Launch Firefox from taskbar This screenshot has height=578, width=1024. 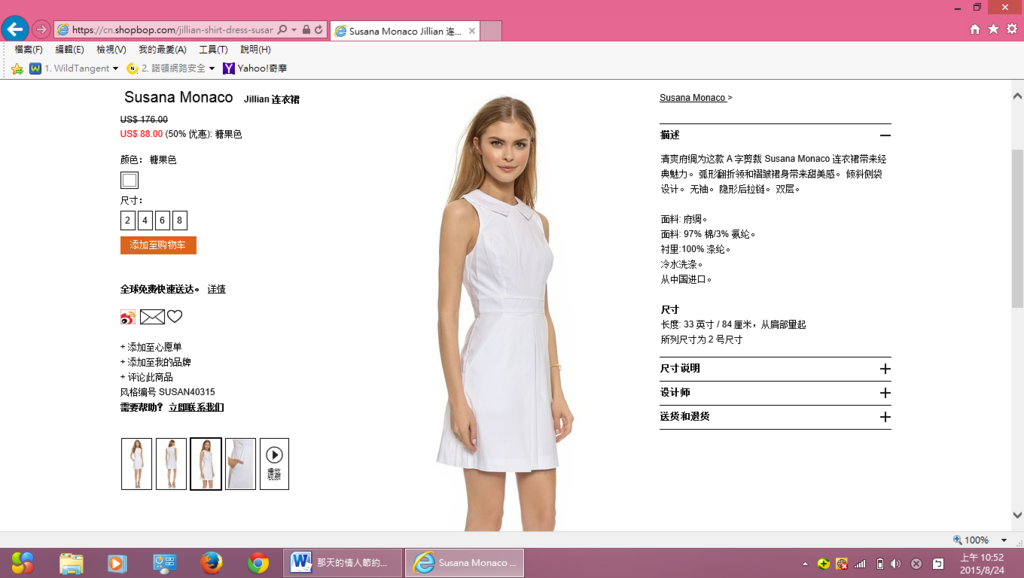coord(211,562)
